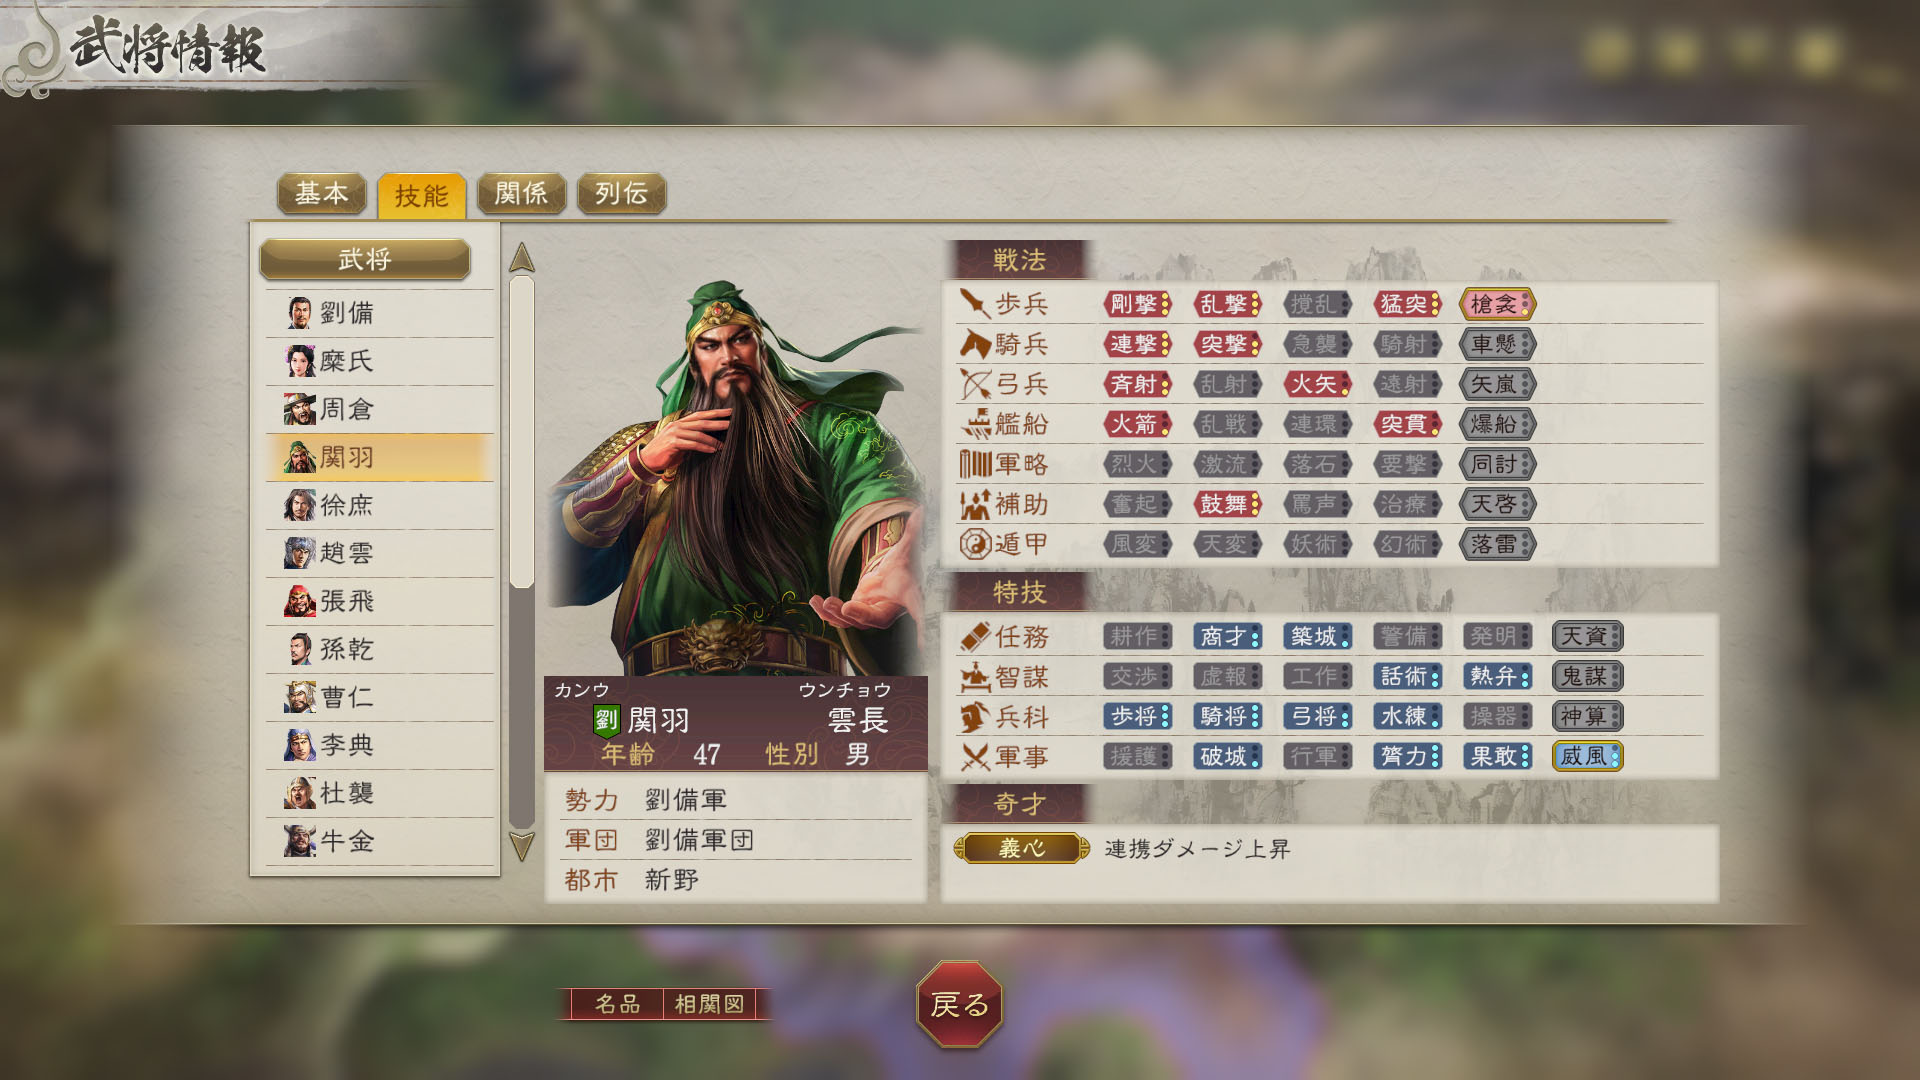Click the officer list down arrow
1920x1080 pixels.
pos(522,846)
